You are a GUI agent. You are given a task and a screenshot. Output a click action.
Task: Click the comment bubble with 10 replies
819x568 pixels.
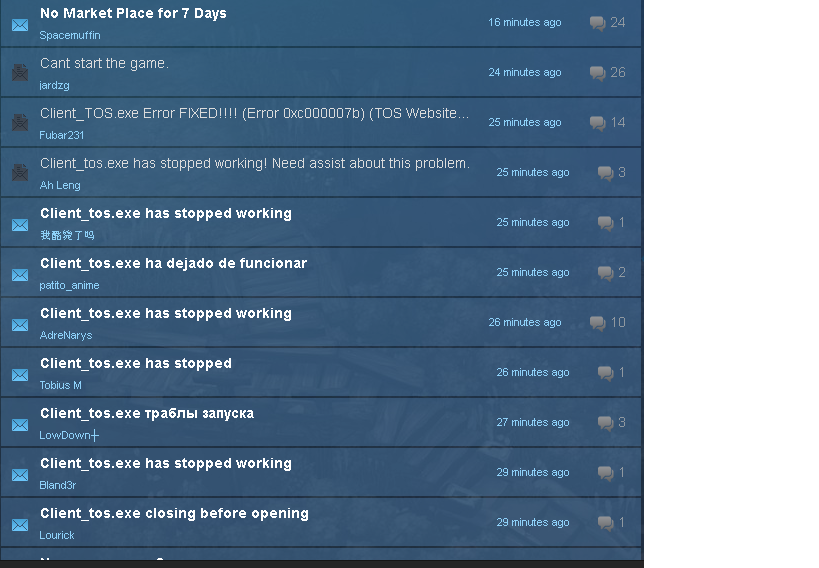[598, 323]
